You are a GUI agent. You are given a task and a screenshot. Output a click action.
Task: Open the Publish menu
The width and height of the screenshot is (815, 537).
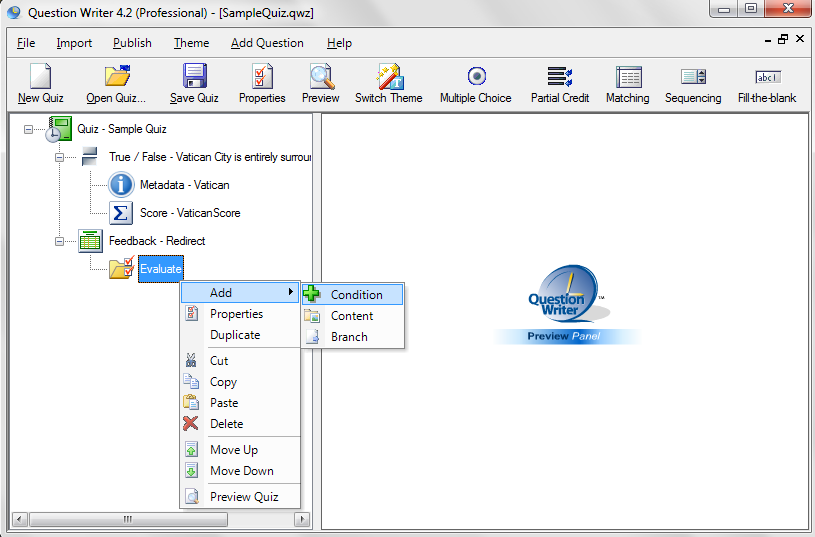[133, 43]
